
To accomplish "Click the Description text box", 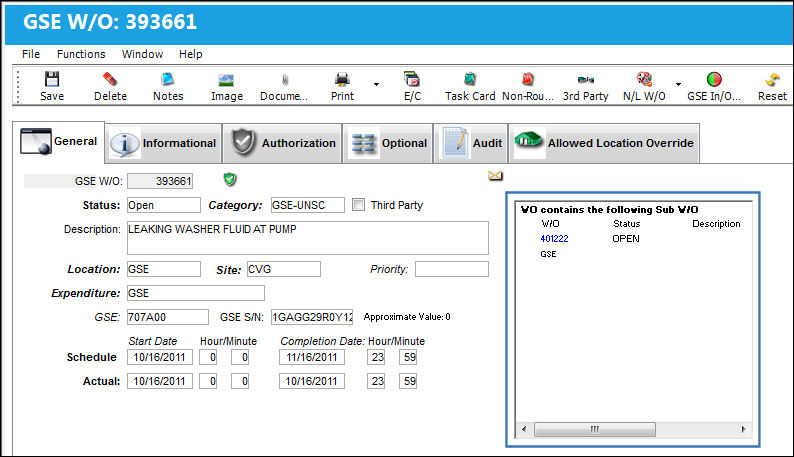I will pyautogui.click(x=308, y=238).
